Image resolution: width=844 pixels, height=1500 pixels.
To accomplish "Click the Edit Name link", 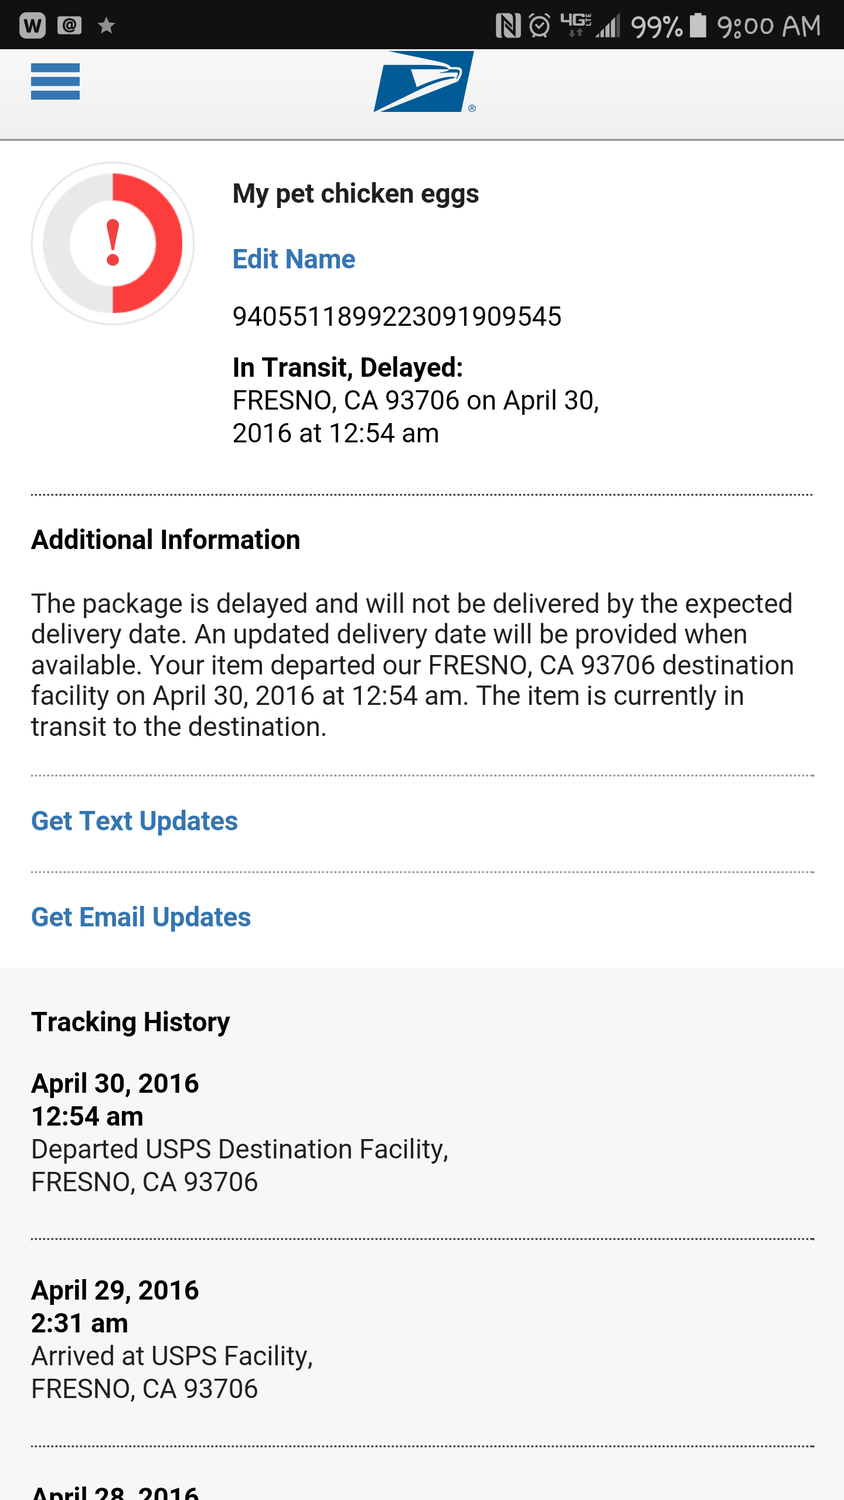I will pyautogui.click(x=293, y=259).
